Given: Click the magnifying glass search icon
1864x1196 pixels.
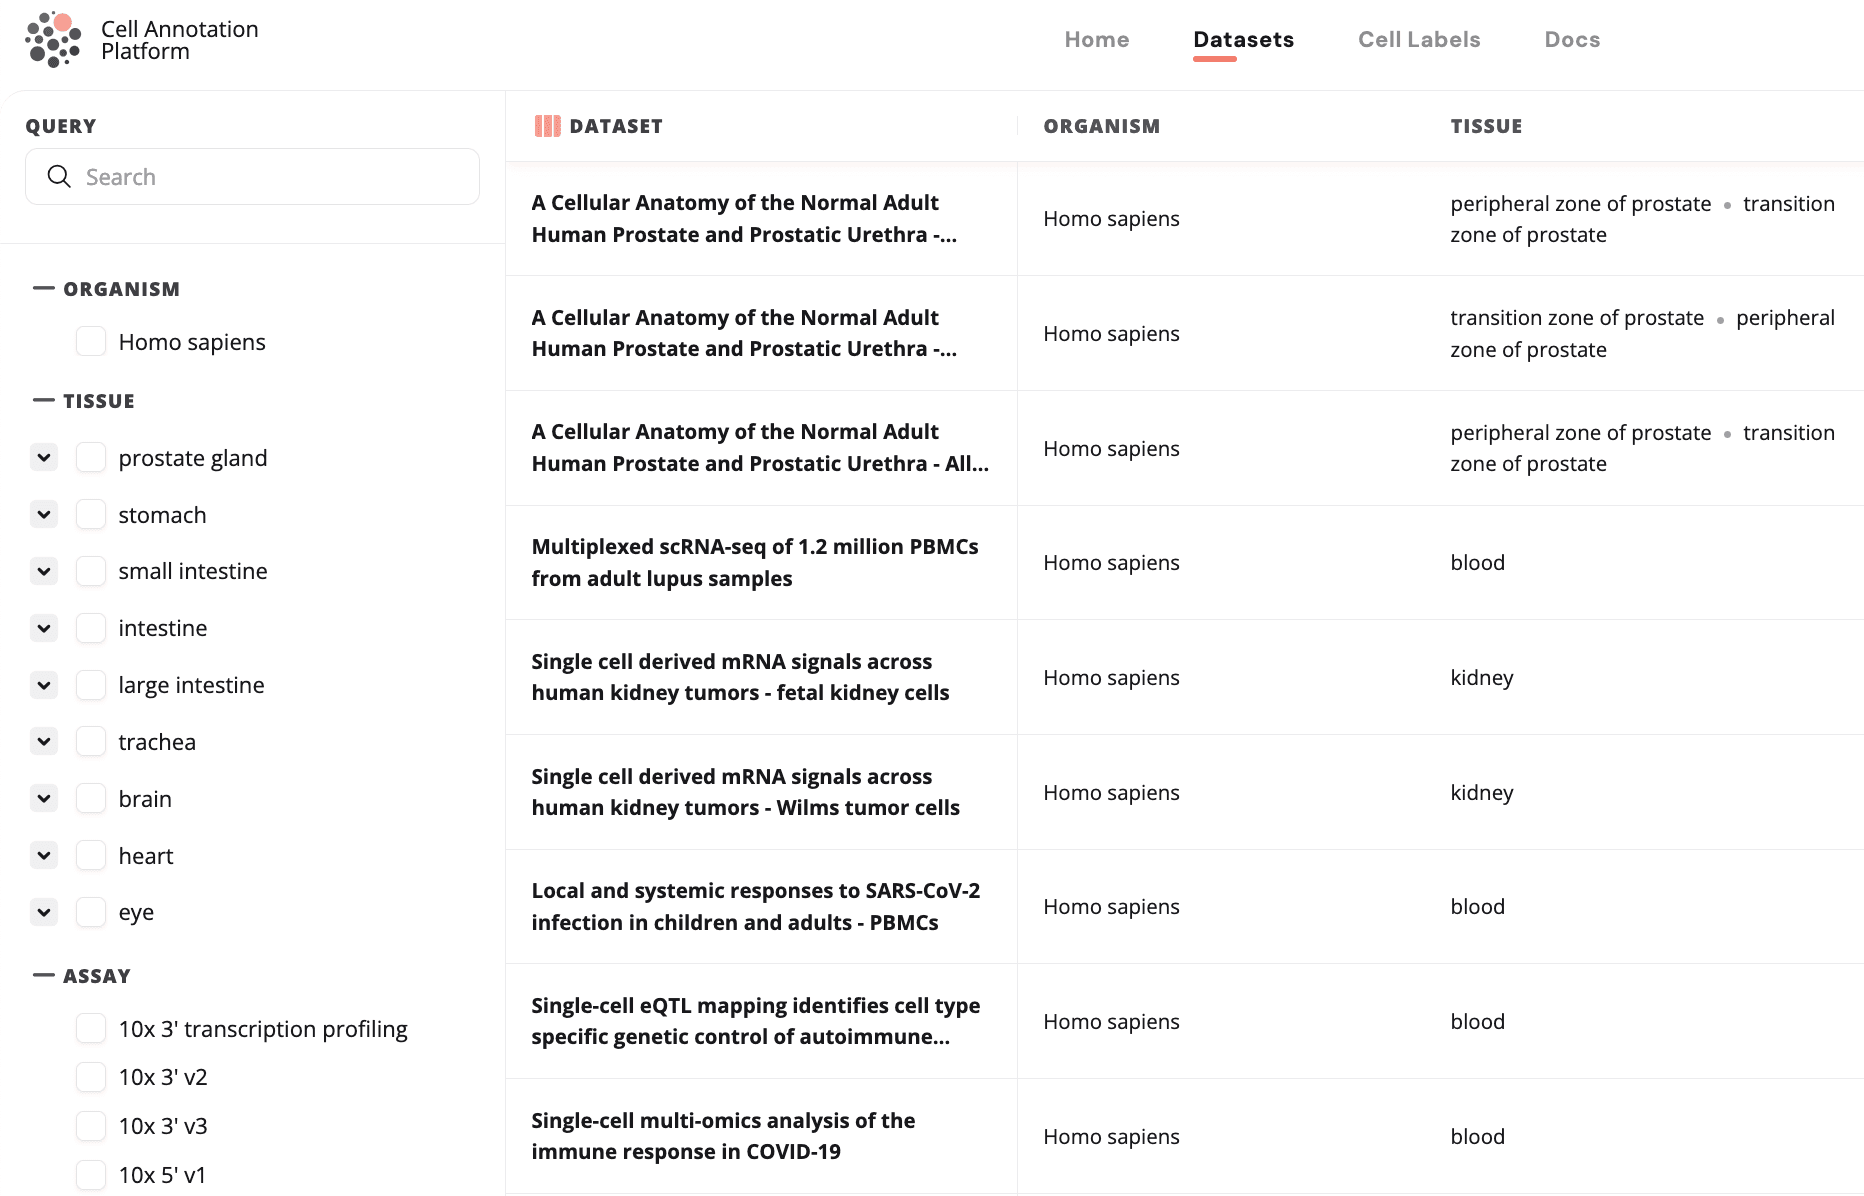Looking at the screenshot, I should (59, 176).
